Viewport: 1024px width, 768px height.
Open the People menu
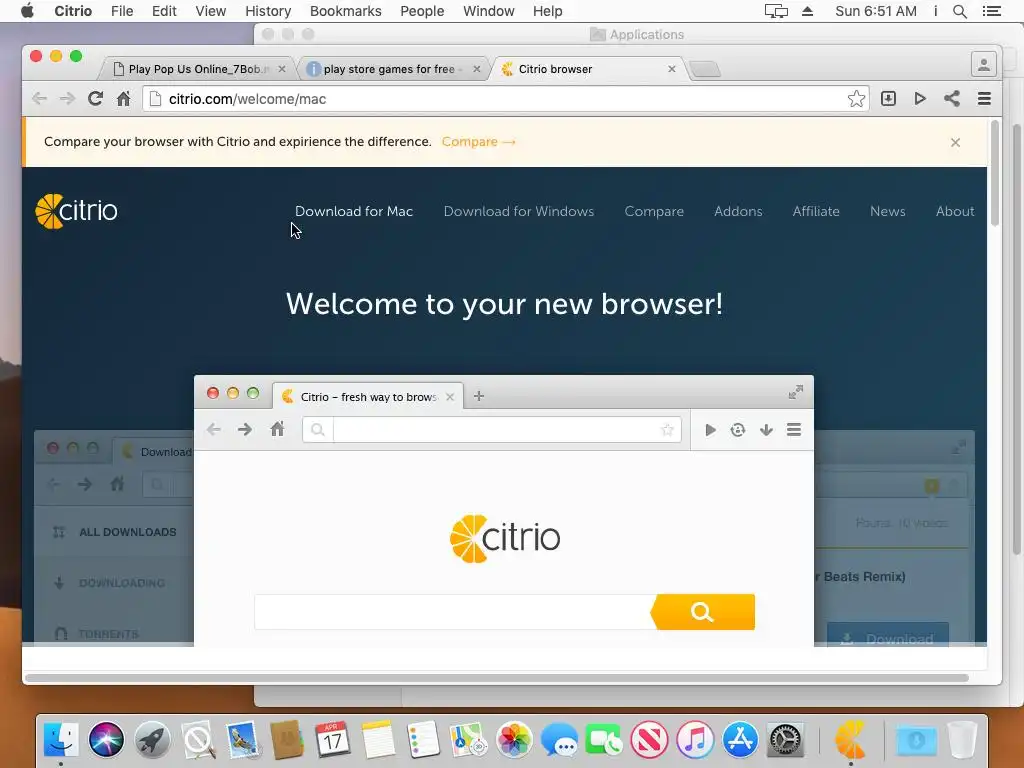point(422,11)
